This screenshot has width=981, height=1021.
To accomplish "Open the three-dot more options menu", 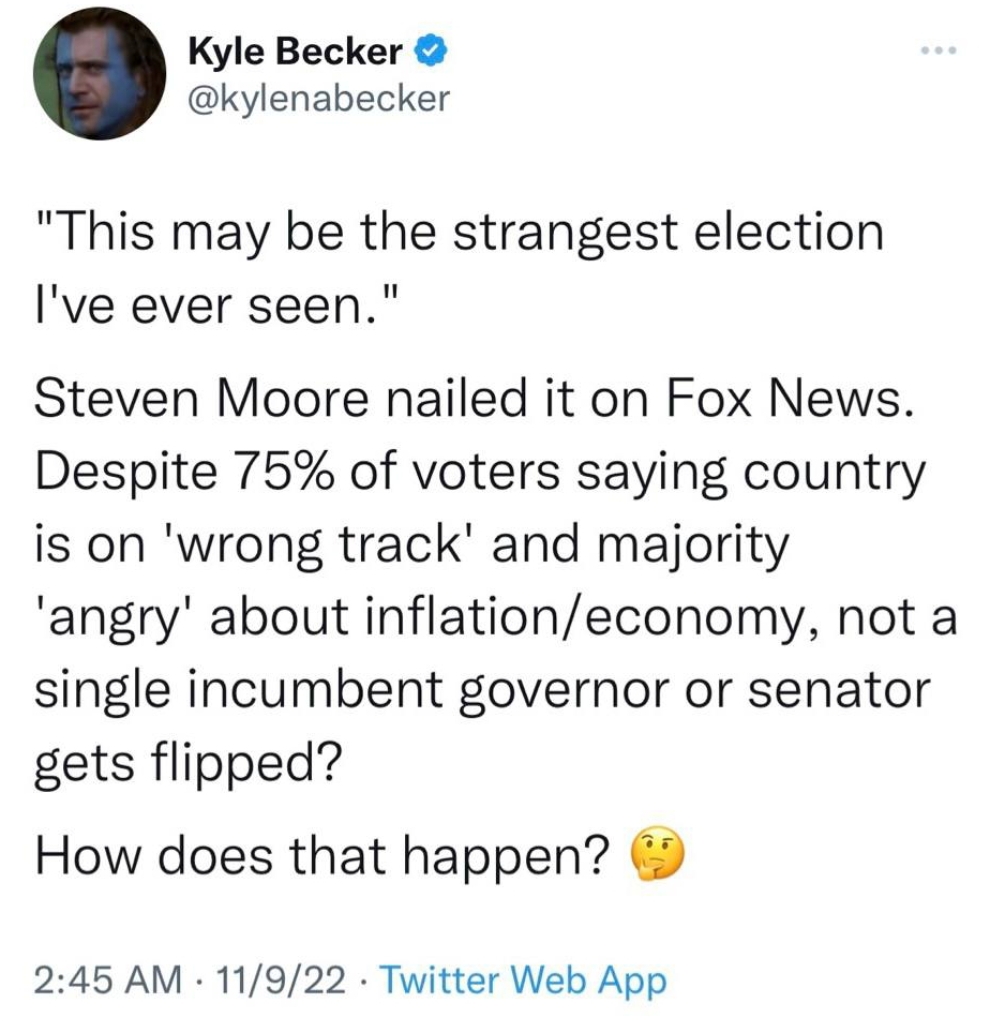I will tap(939, 50).
